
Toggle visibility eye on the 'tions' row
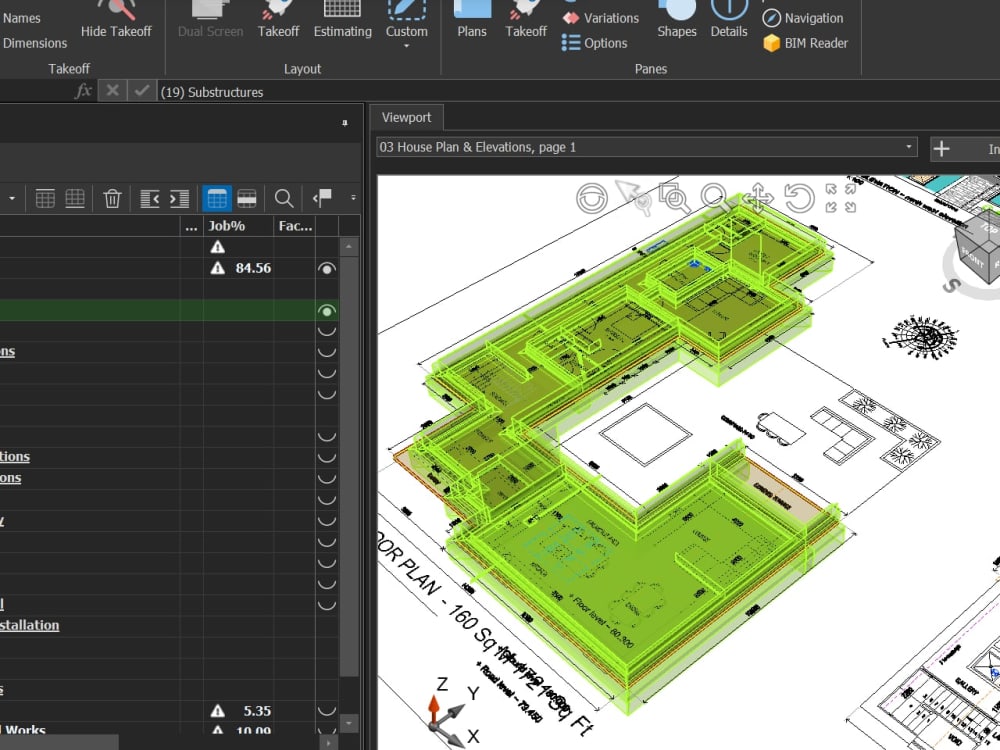pos(327,457)
